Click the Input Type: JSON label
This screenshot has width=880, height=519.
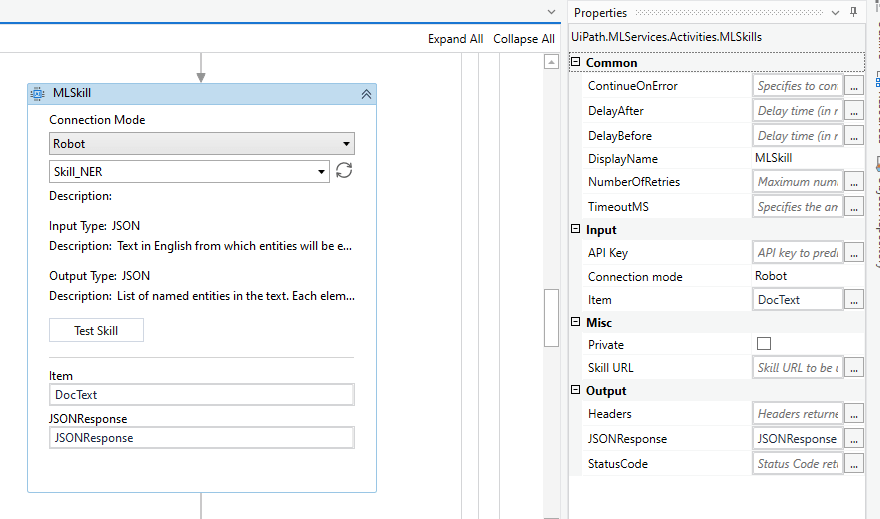coord(94,226)
